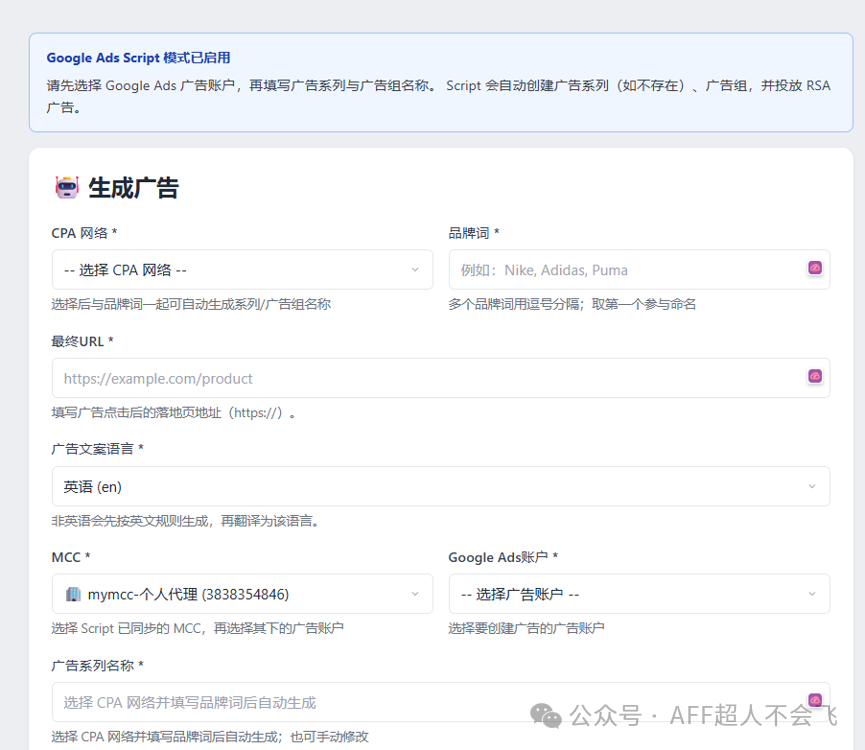Click the 'Google Ads Script 模式已启用' heading
Viewport: 865px width, 750px height.
pyautogui.click(x=138, y=58)
